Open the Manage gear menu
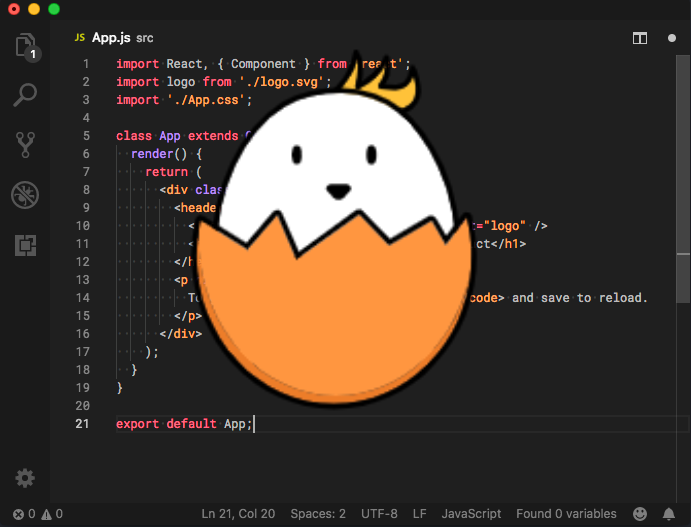691x527 pixels. (25, 478)
